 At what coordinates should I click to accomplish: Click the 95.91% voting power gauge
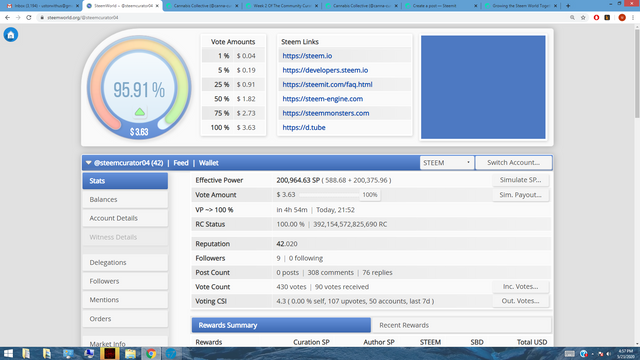[x=139, y=87]
